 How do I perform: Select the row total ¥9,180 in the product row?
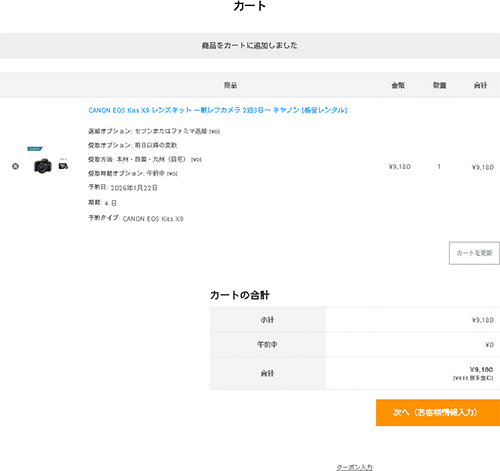tap(482, 167)
